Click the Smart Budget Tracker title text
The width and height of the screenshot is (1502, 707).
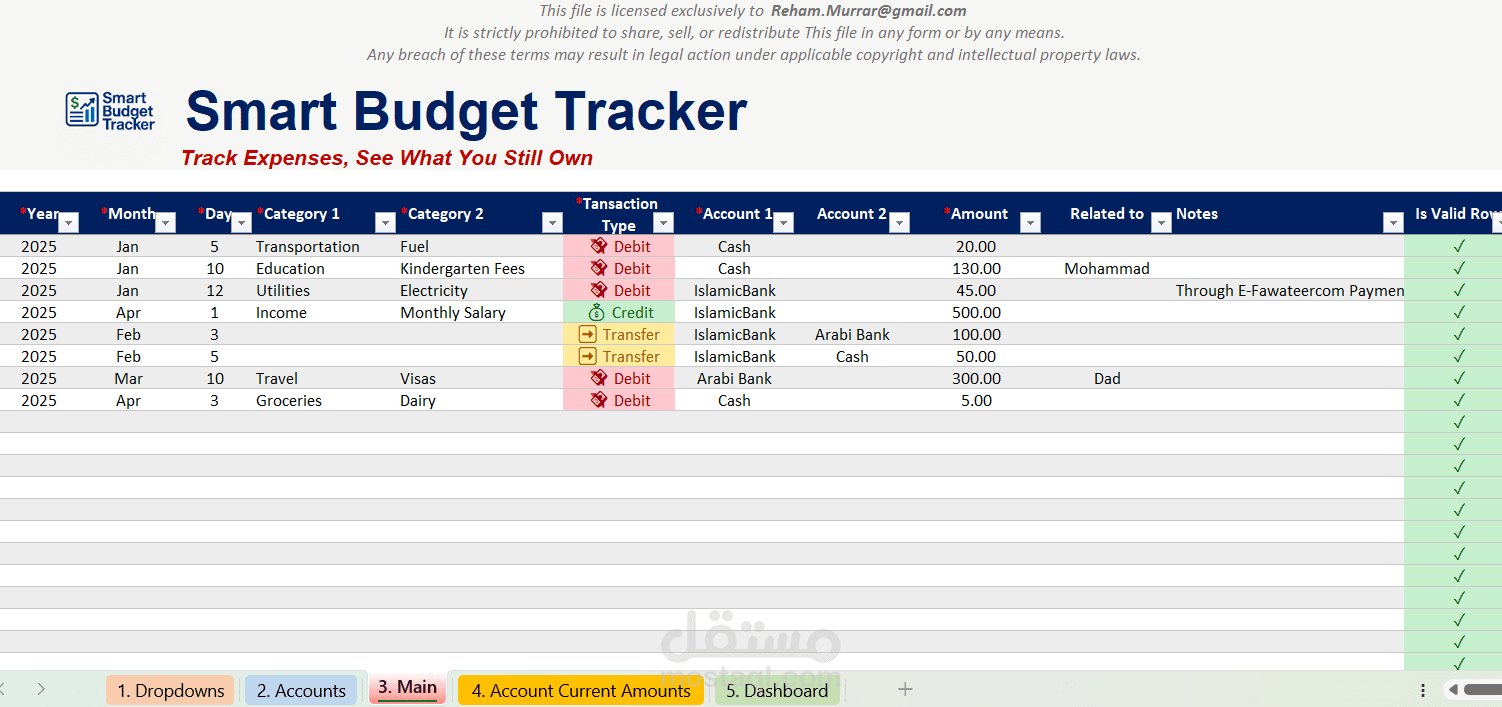coord(467,111)
